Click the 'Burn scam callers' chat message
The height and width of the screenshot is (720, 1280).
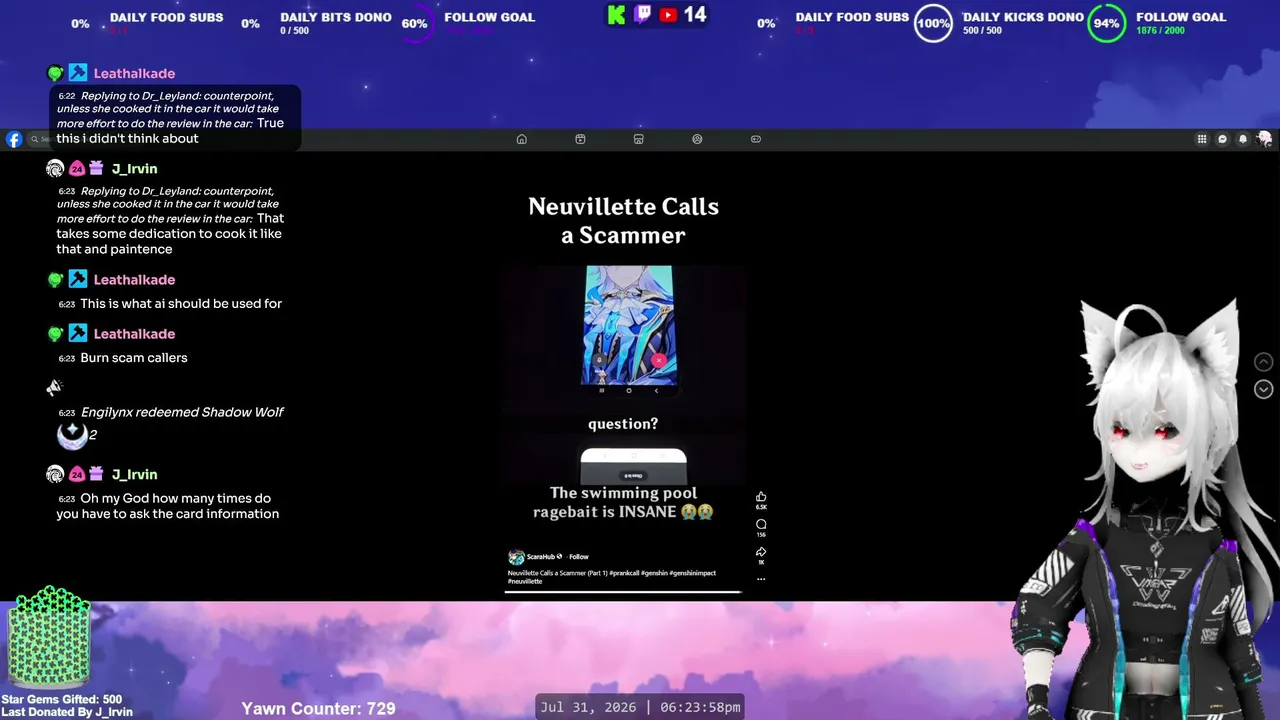[134, 357]
